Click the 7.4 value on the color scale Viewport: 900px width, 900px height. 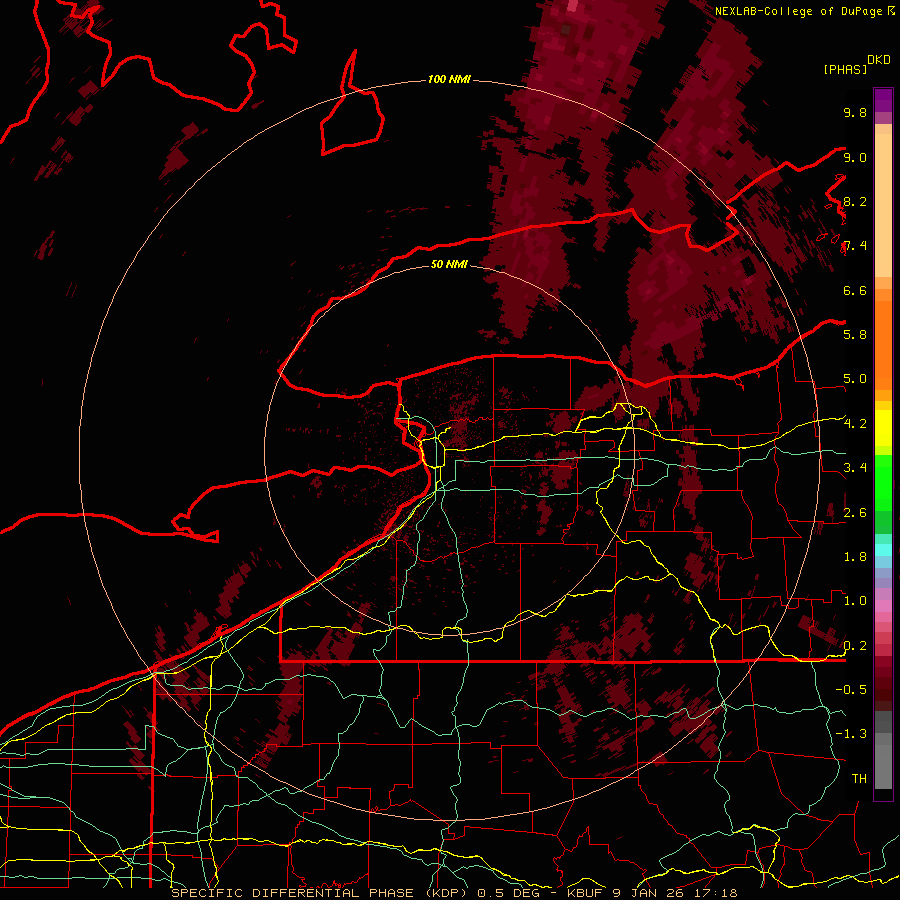(x=855, y=246)
